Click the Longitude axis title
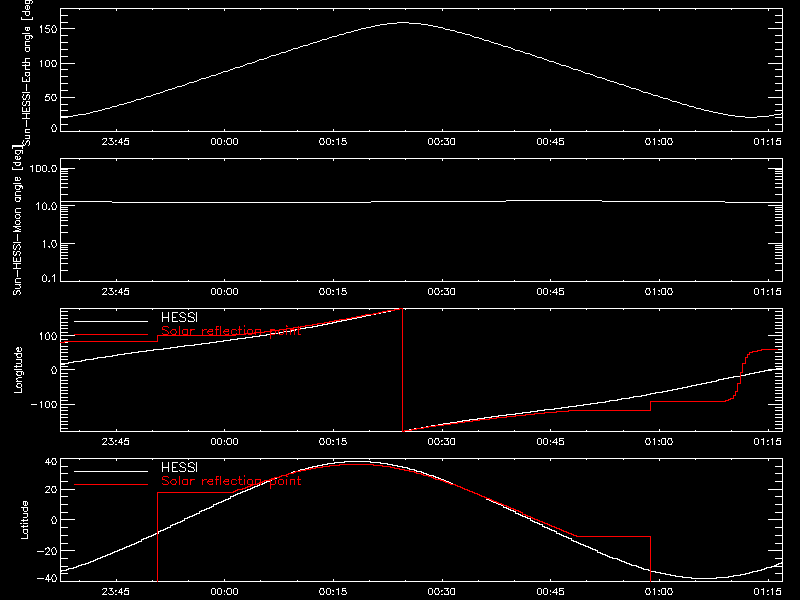Viewport: 800px width, 600px height. coord(18,370)
